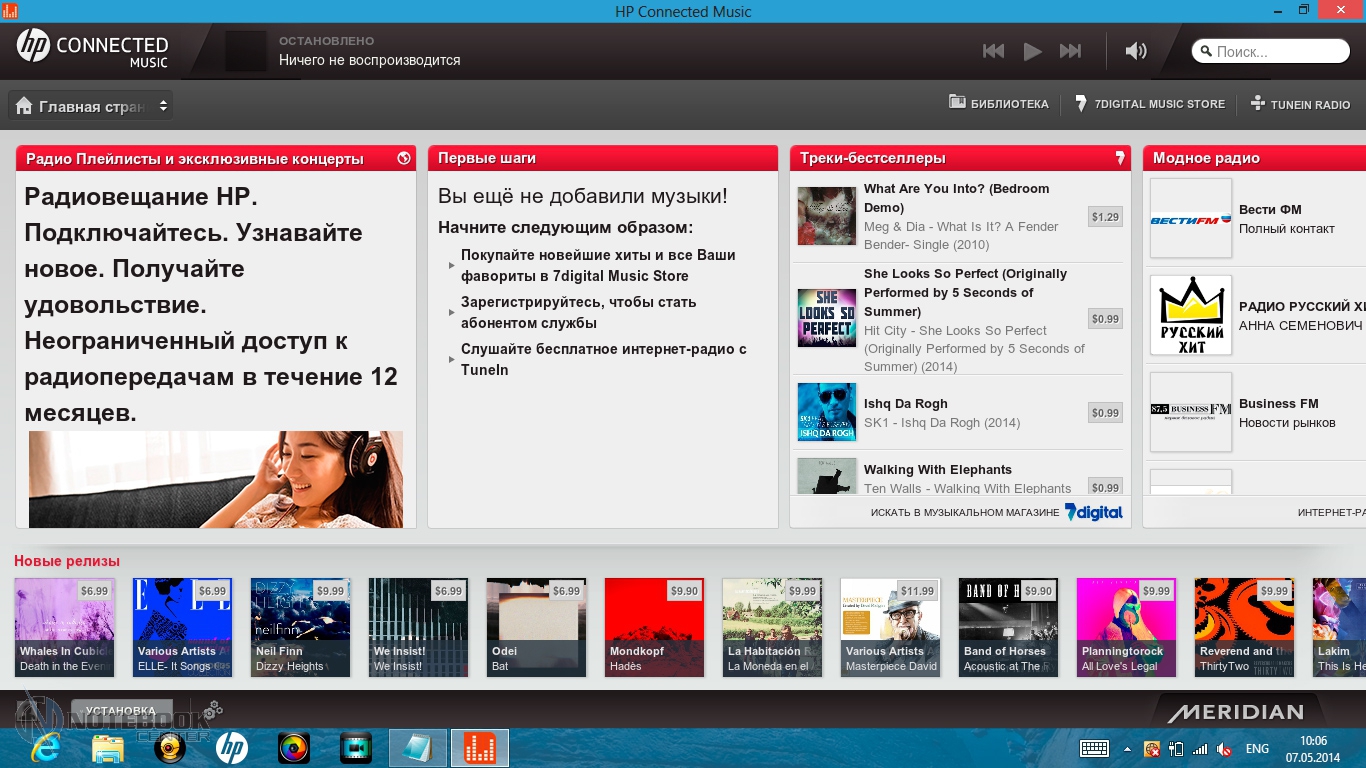Click the Поиск search field
The width and height of the screenshot is (1366, 768).
pyautogui.click(x=1275, y=51)
